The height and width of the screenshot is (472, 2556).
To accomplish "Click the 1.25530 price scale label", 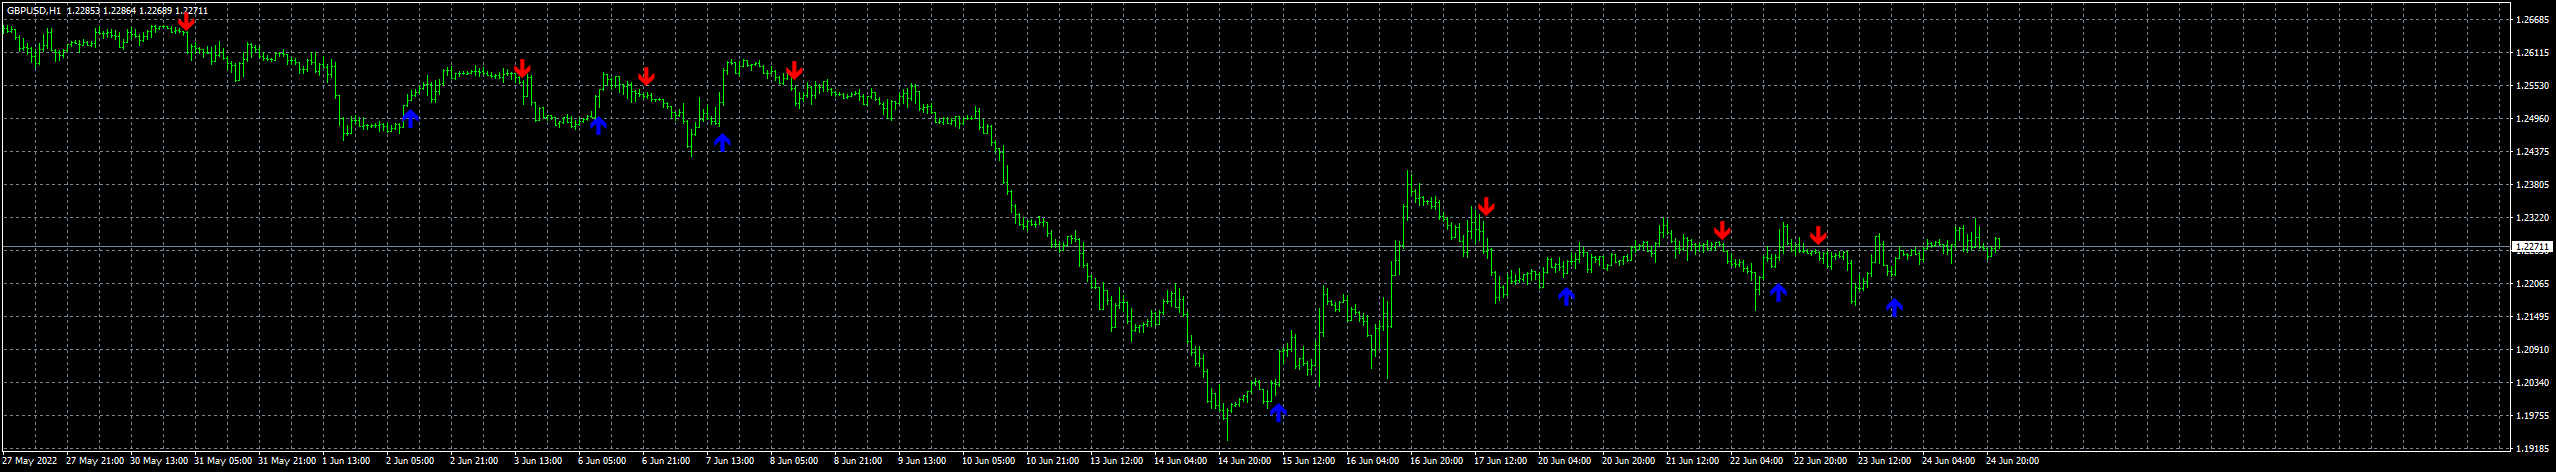I will click(2531, 85).
